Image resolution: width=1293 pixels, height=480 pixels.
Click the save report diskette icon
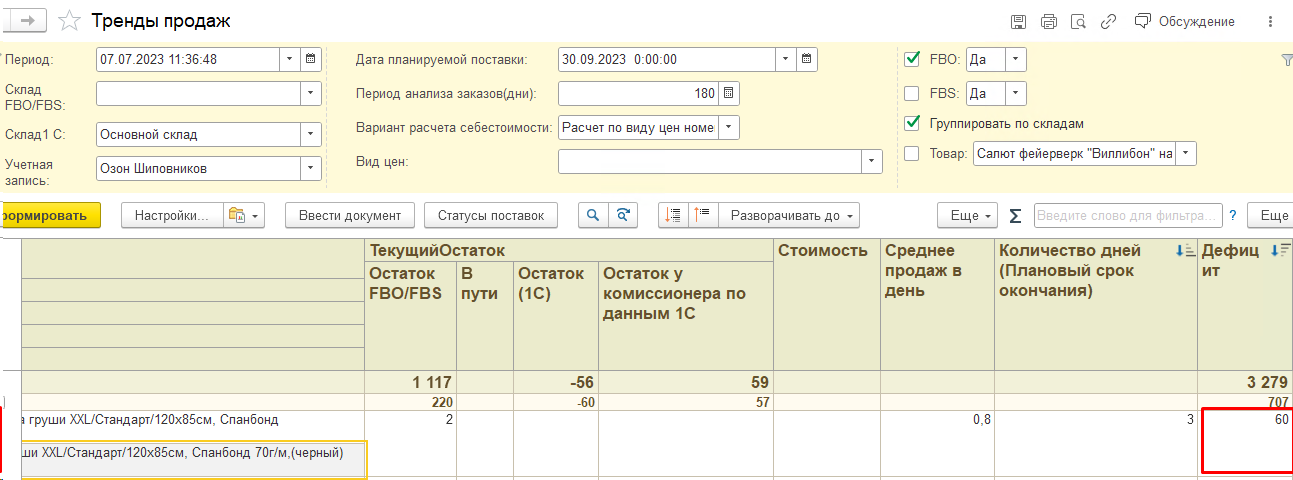tap(1018, 21)
